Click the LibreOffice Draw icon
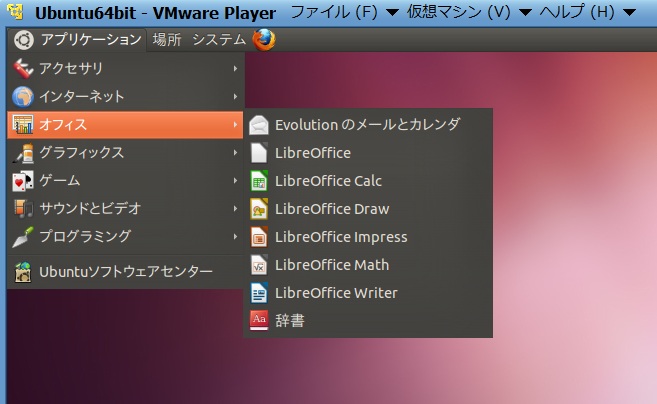Screen dimensions: 657x404 (x=259, y=209)
